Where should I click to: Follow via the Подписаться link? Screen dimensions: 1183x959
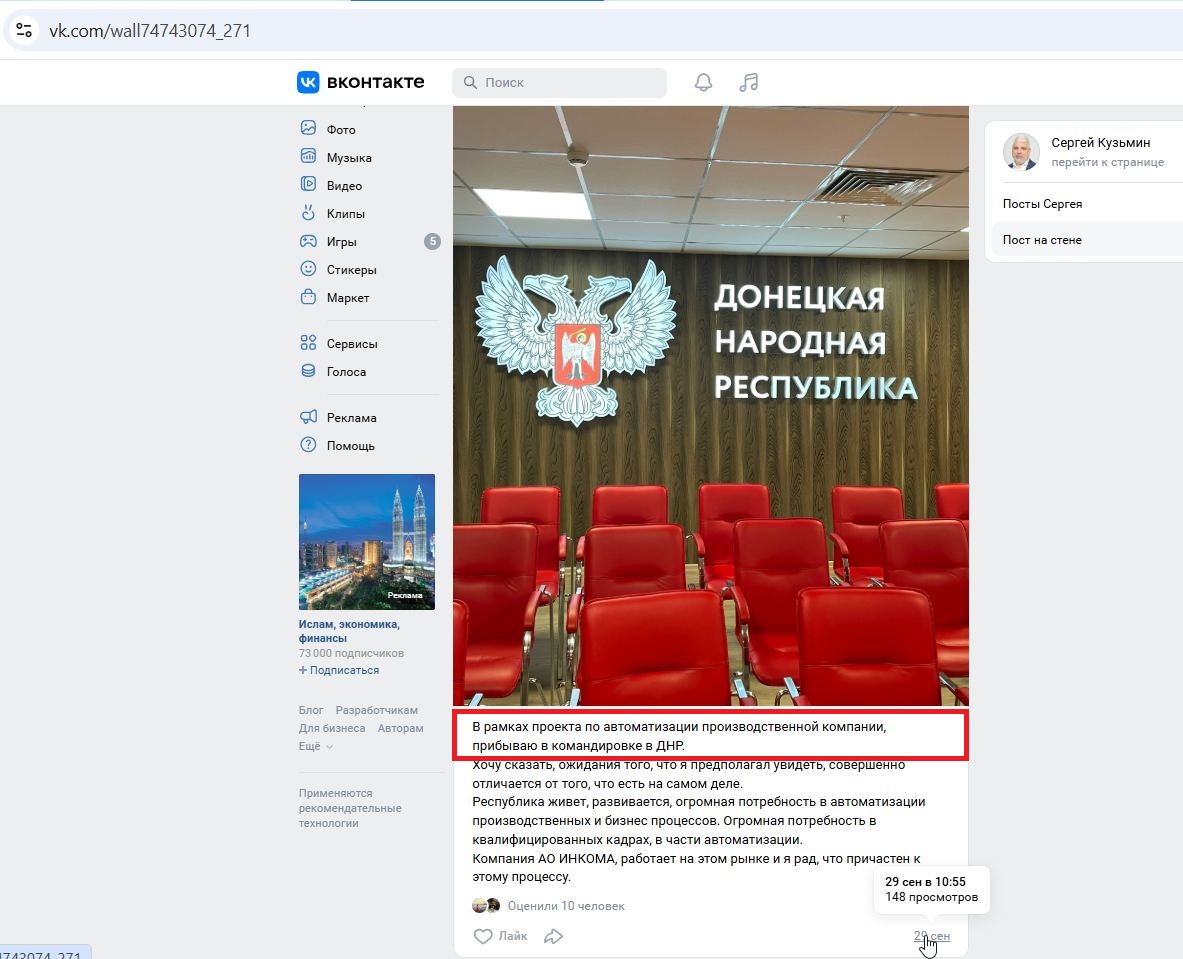pyautogui.click(x=339, y=670)
